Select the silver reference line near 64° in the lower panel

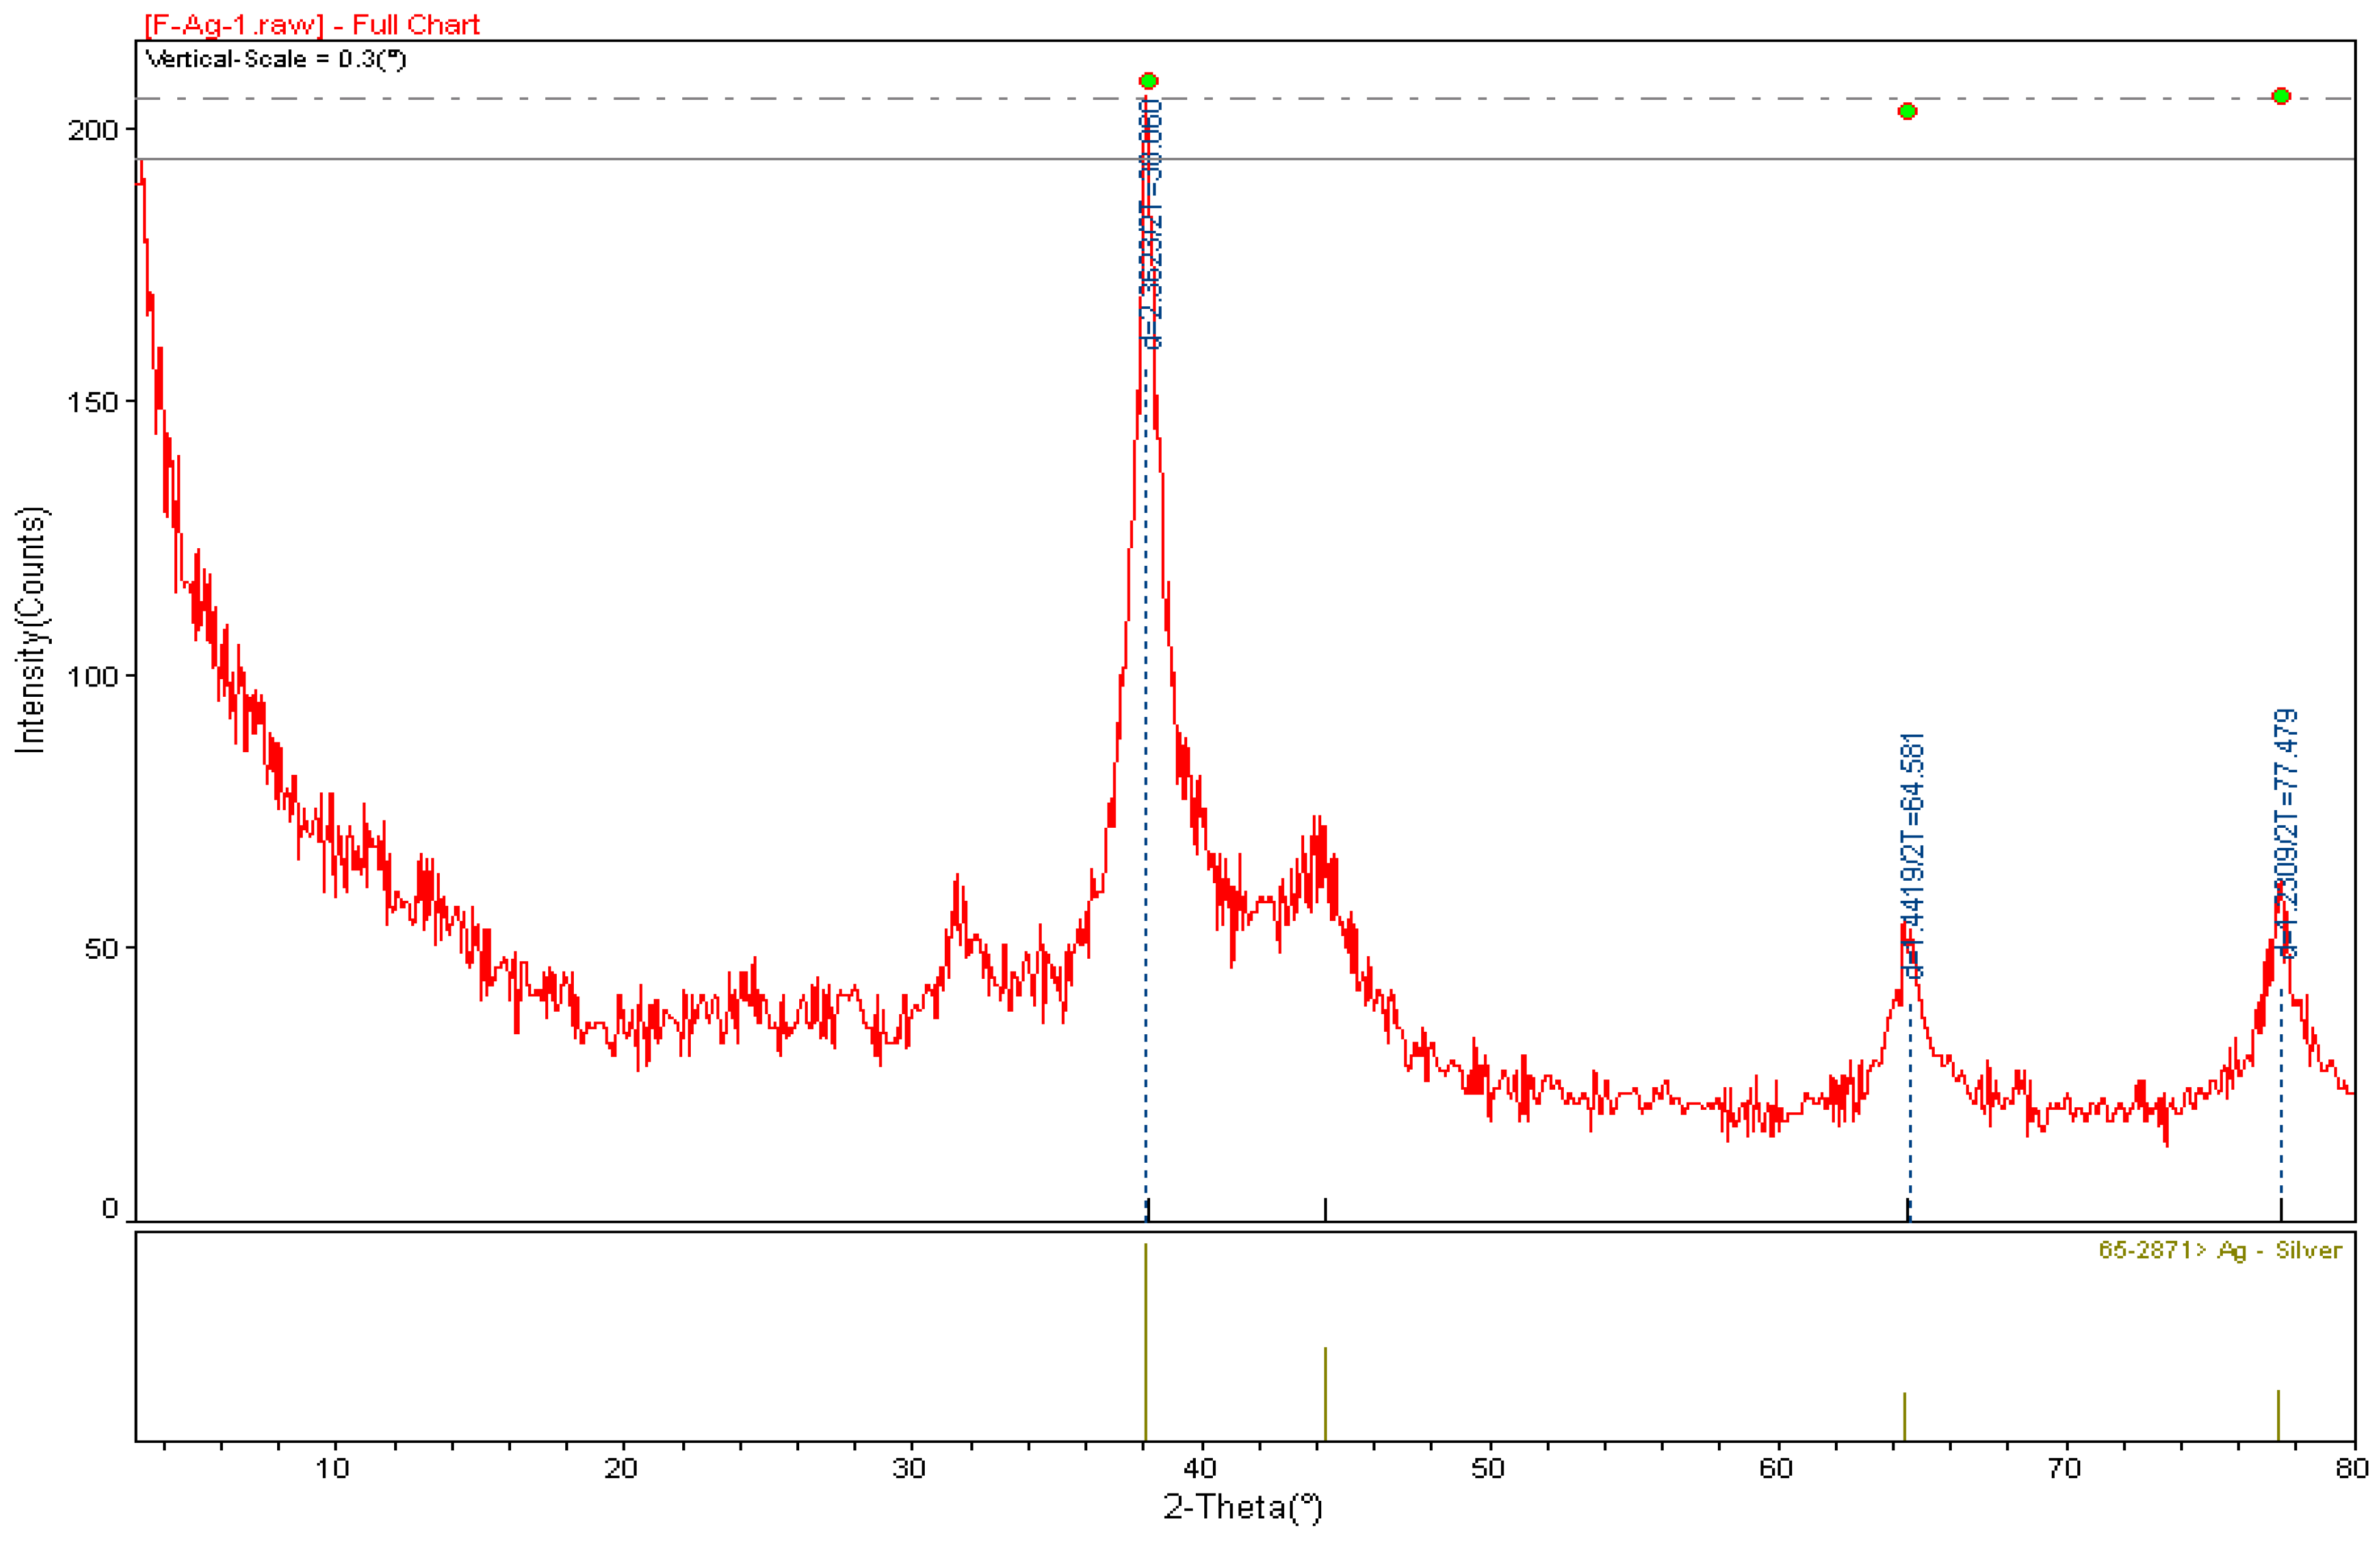click(1904, 1416)
